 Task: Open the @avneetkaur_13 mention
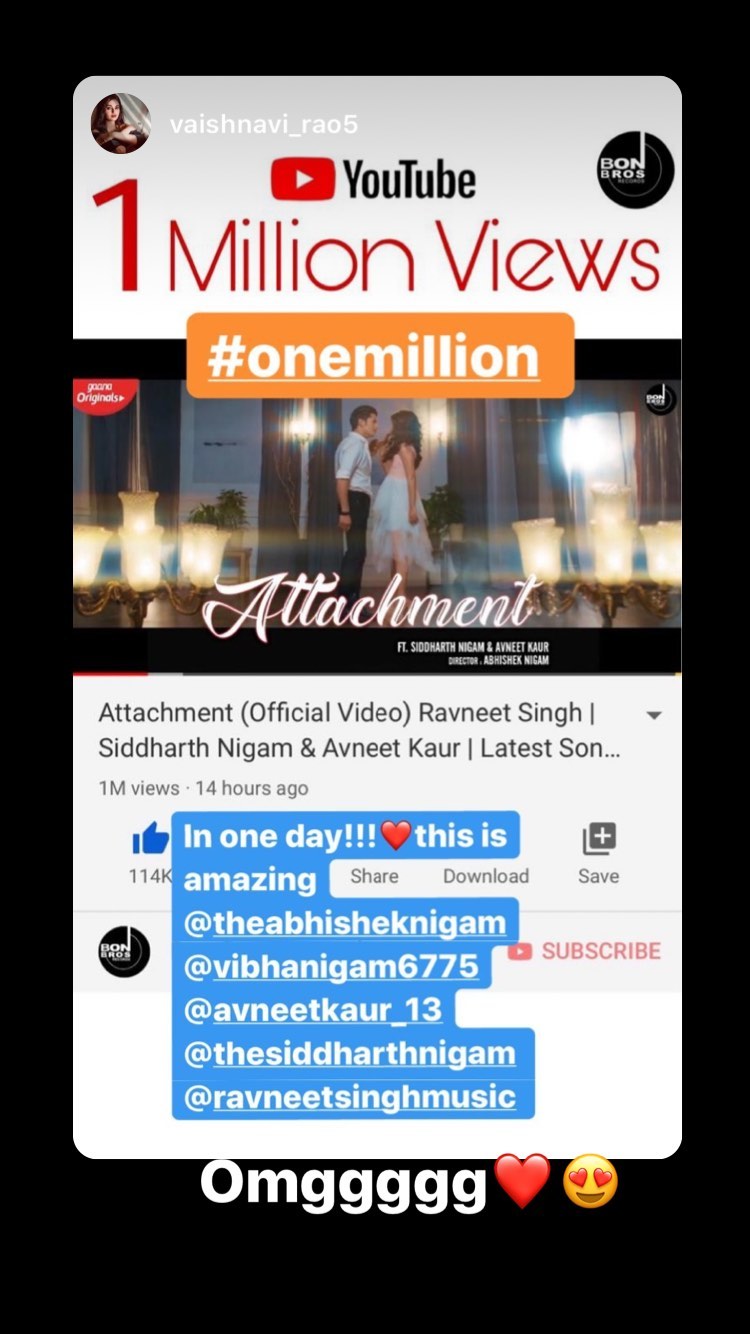point(313,1009)
